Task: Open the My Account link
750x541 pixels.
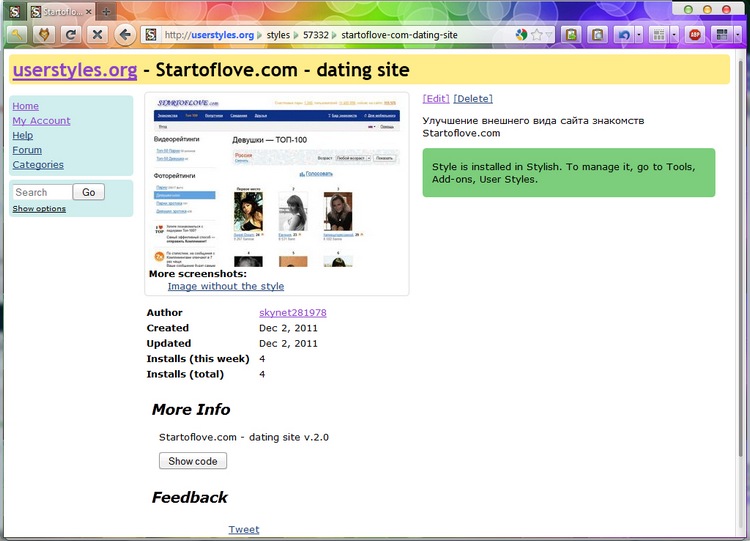Action: coord(41,121)
